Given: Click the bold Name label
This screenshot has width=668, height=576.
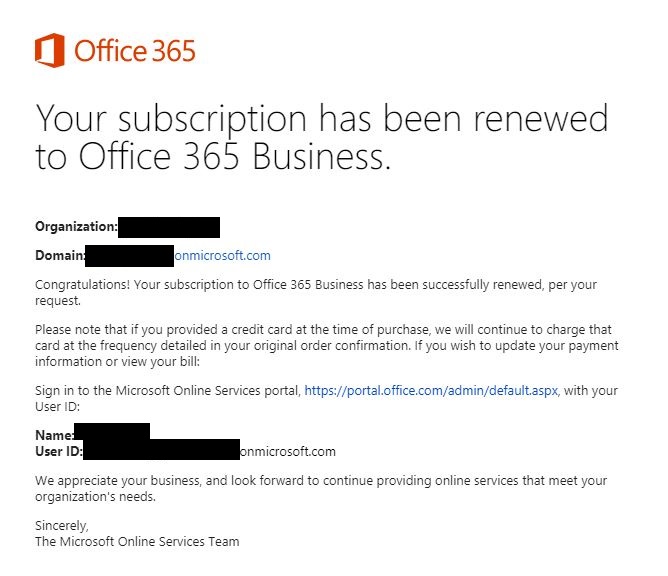Looking at the screenshot, I should [x=55, y=435].
